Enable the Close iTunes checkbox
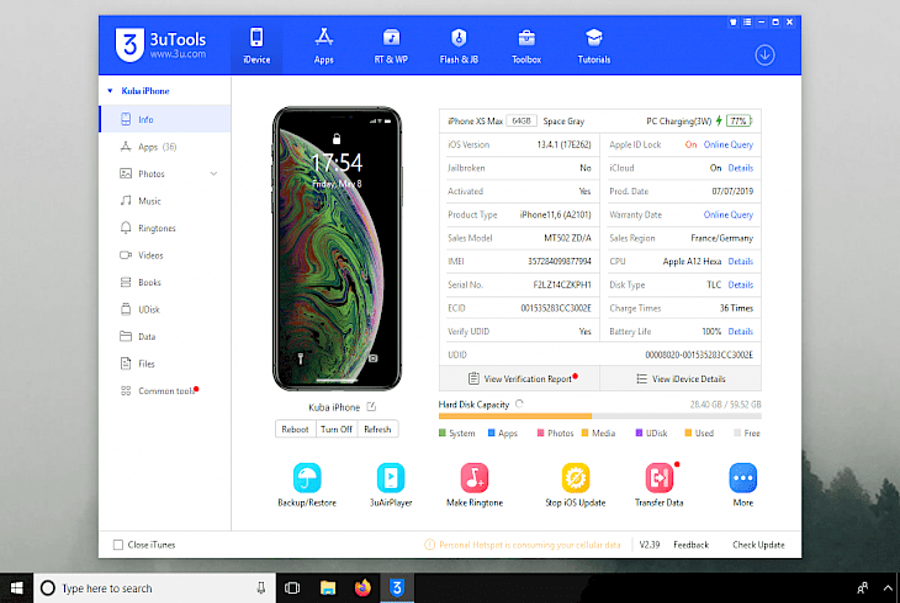The height and width of the screenshot is (603, 900). [x=118, y=545]
